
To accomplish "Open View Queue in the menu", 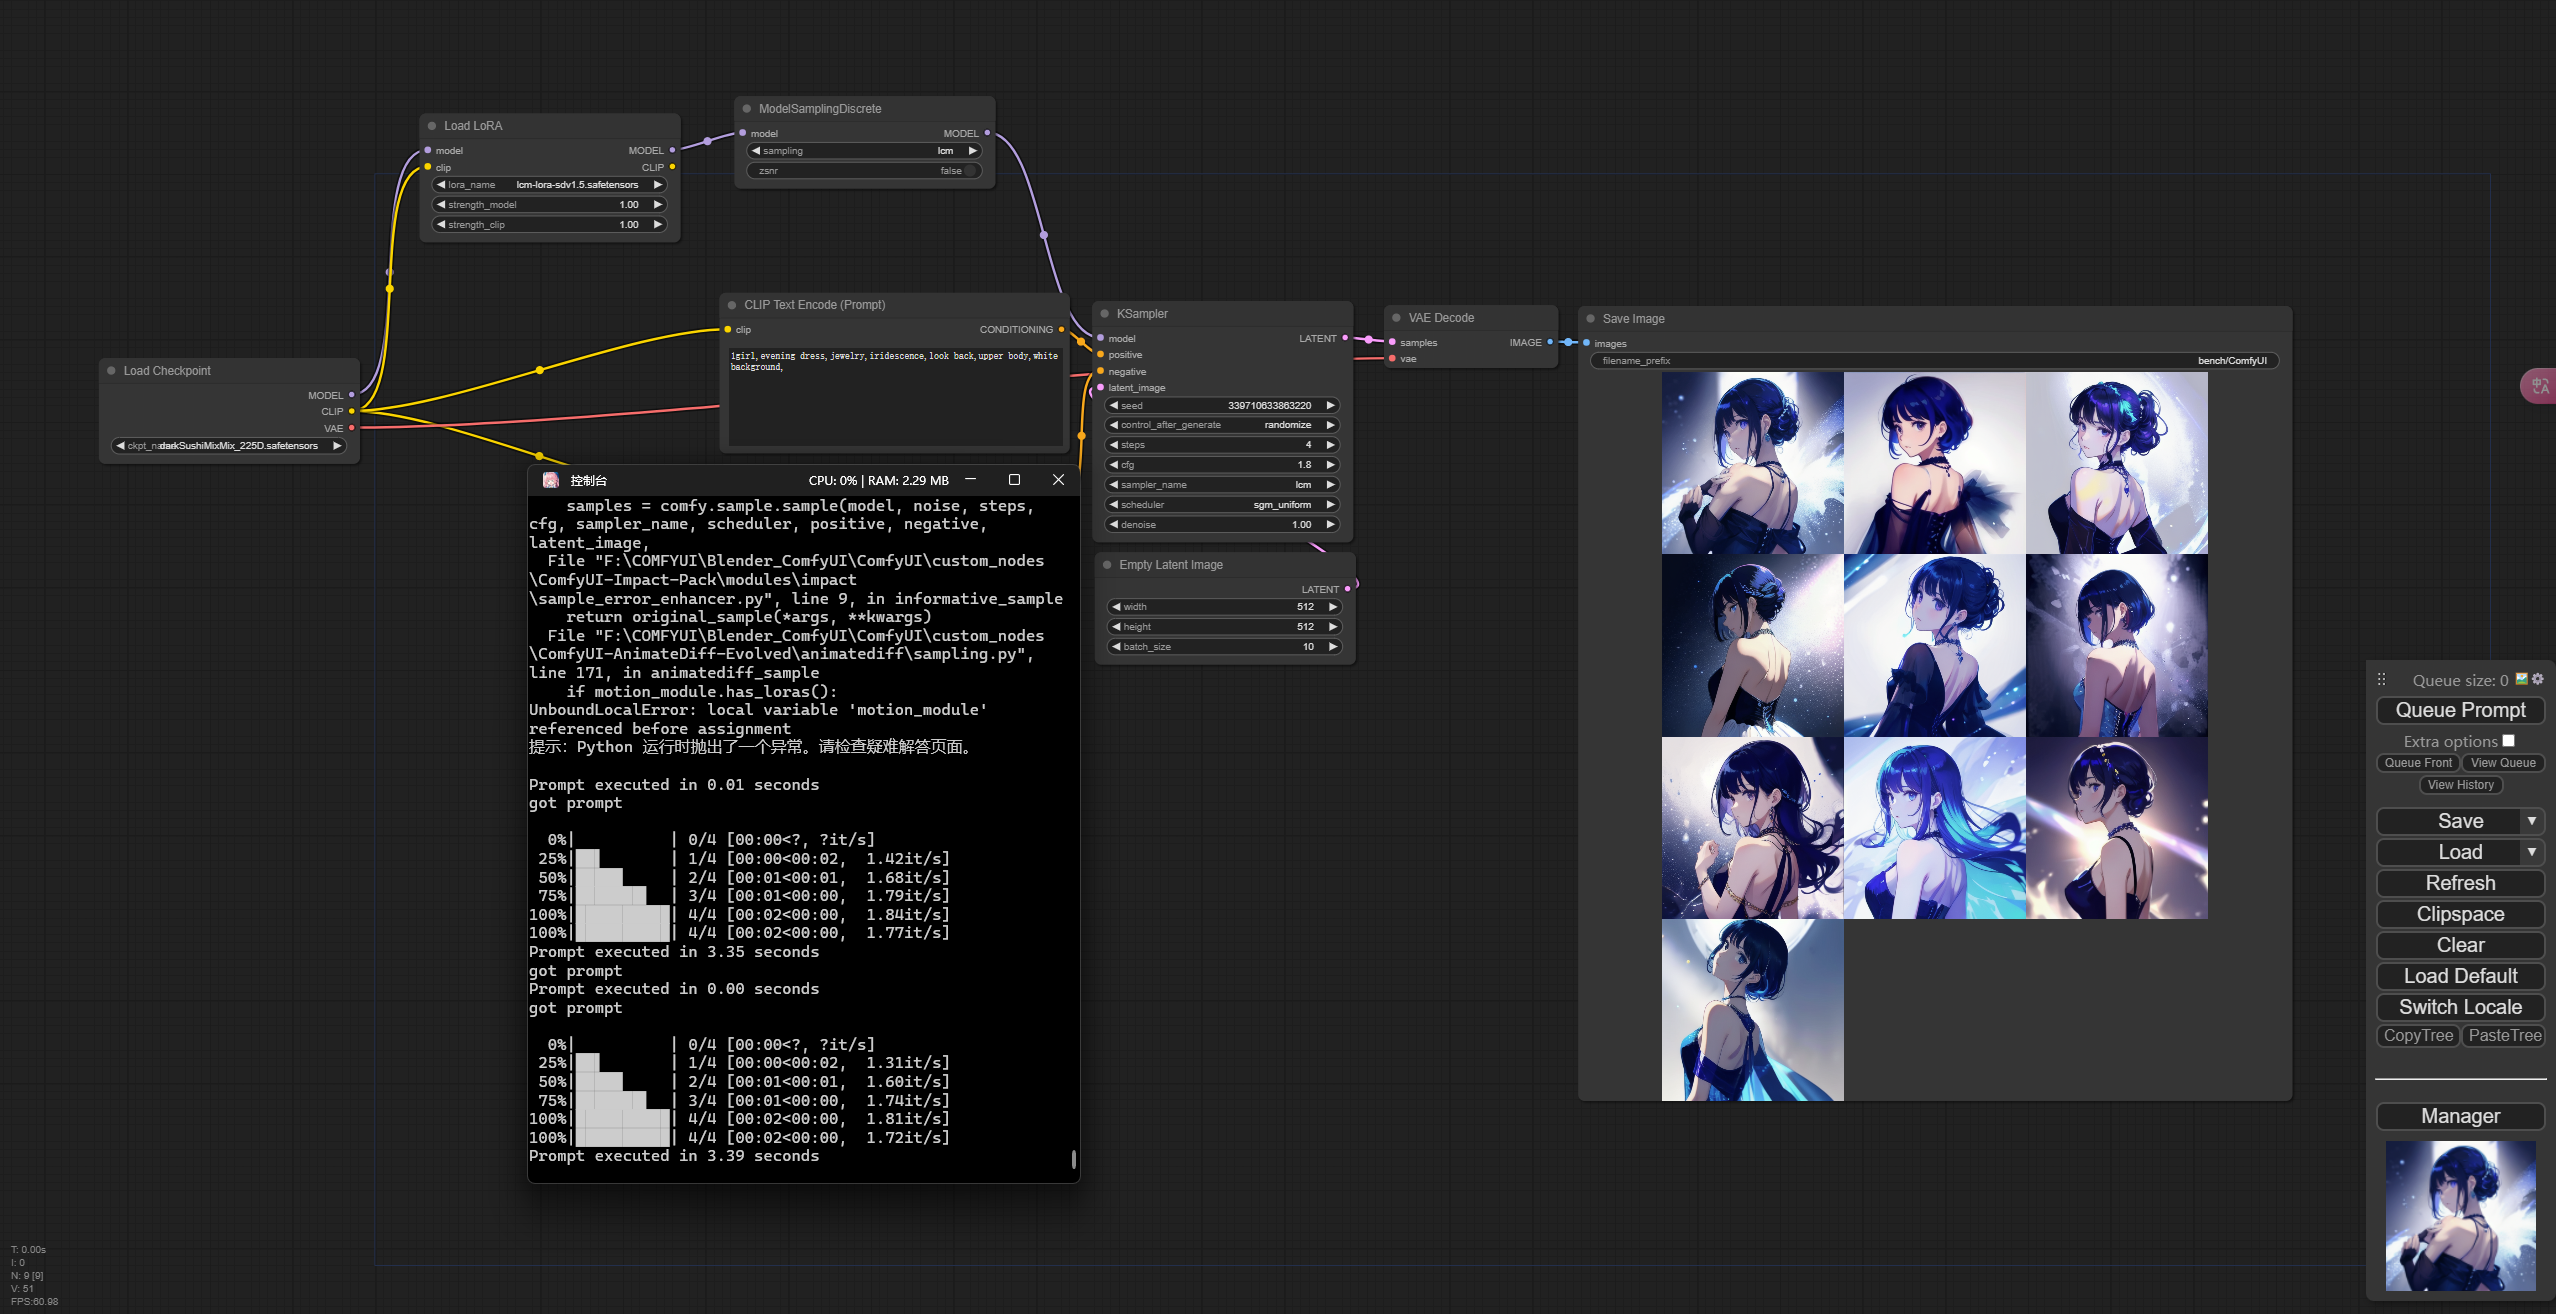I will 2502,763.
